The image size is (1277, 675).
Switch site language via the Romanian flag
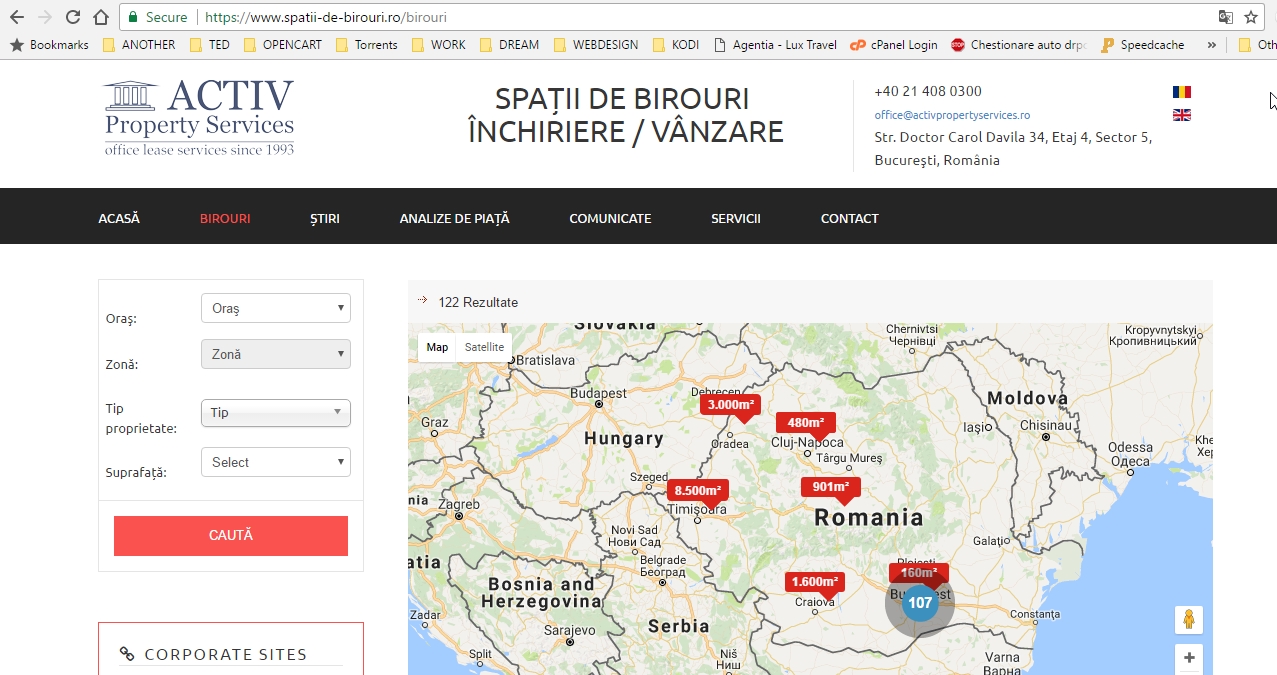pyautogui.click(x=1181, y=92)
